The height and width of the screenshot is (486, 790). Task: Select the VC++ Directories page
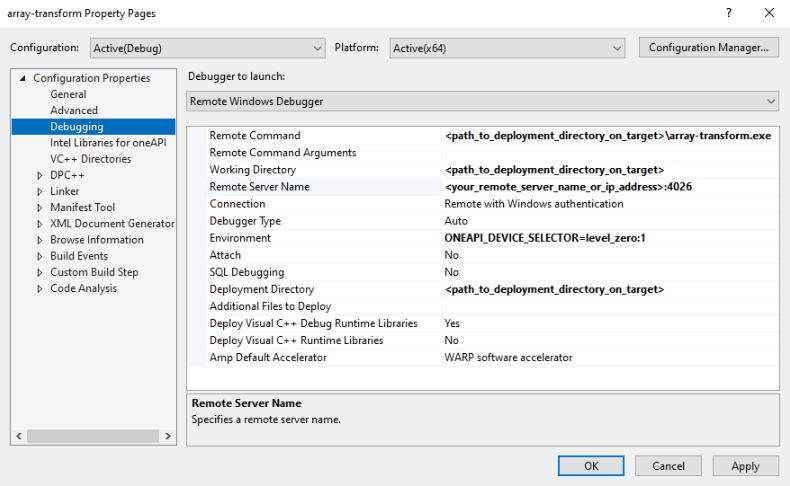(90, 159)
